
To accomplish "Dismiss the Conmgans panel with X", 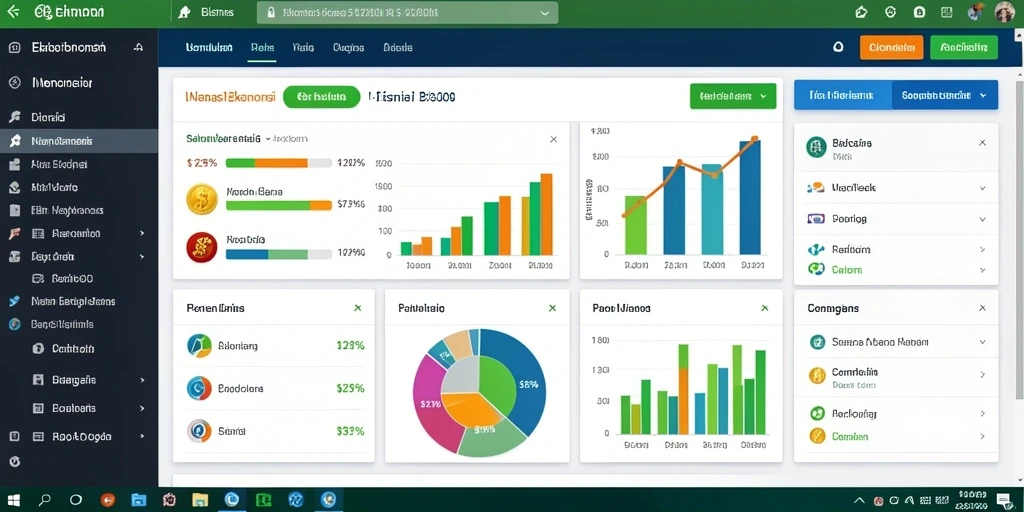I will (x=982, y=308).
